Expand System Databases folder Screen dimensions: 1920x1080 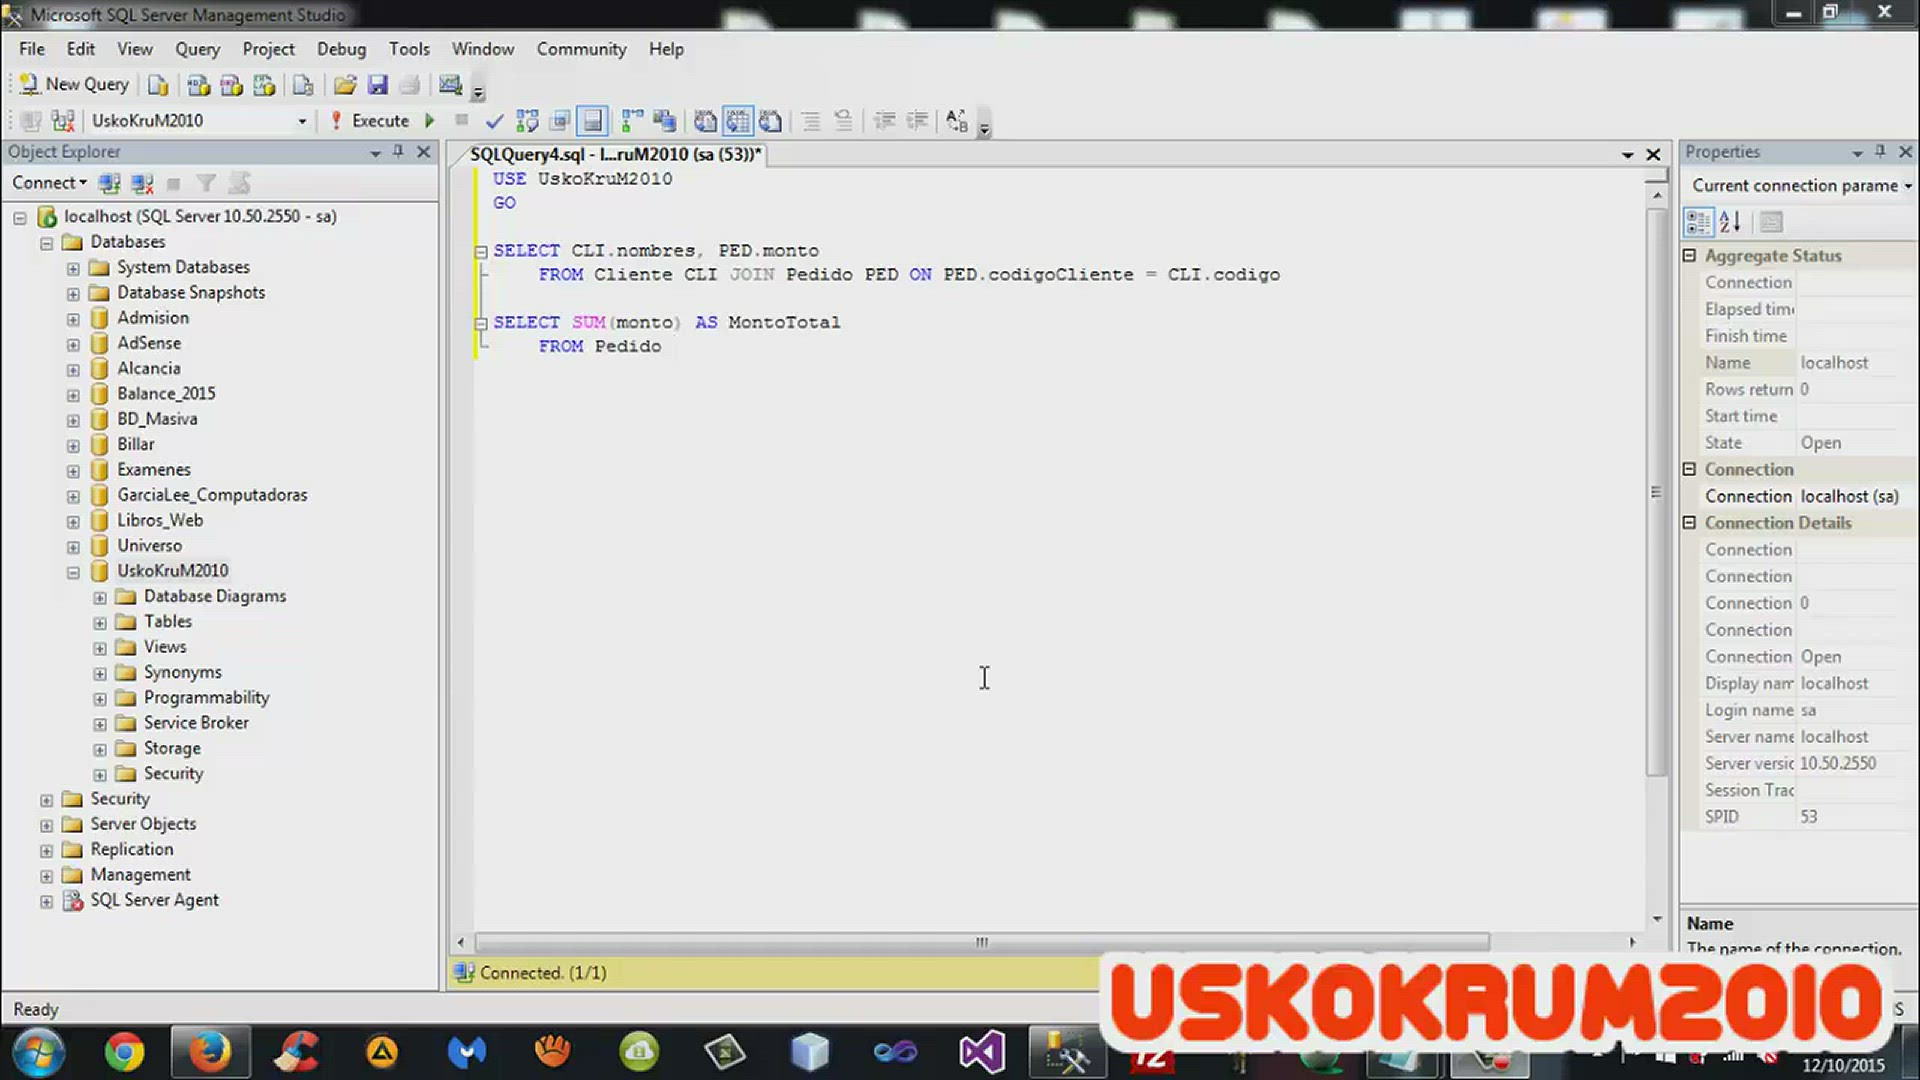tap(73, 268)
